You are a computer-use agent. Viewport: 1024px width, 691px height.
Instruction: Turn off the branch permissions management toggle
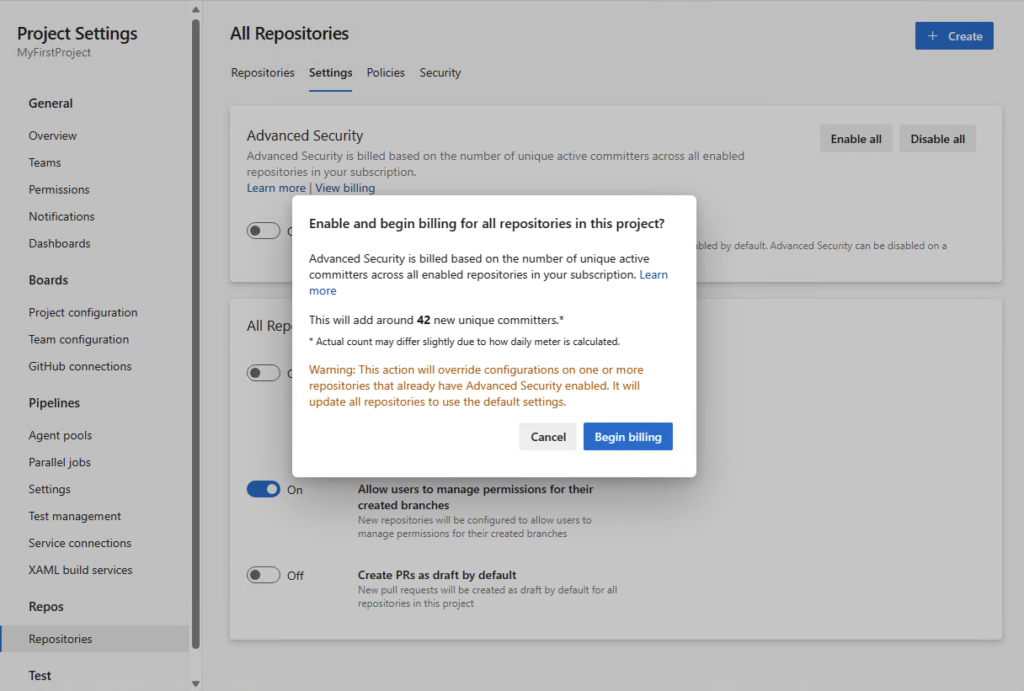(262, 489)
